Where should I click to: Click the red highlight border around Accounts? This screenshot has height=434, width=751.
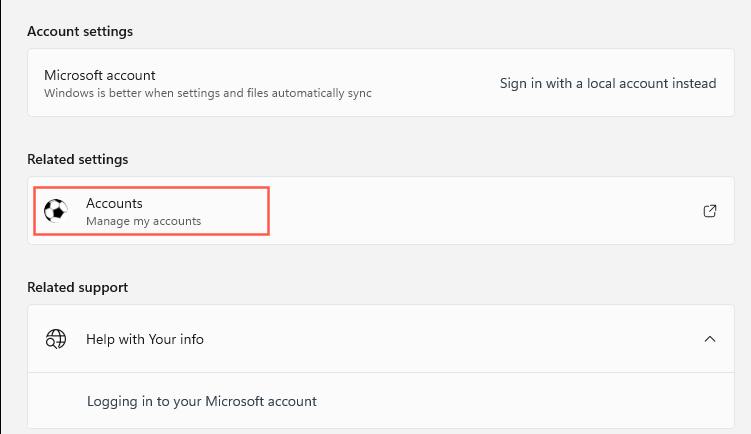tap(268, 211)
